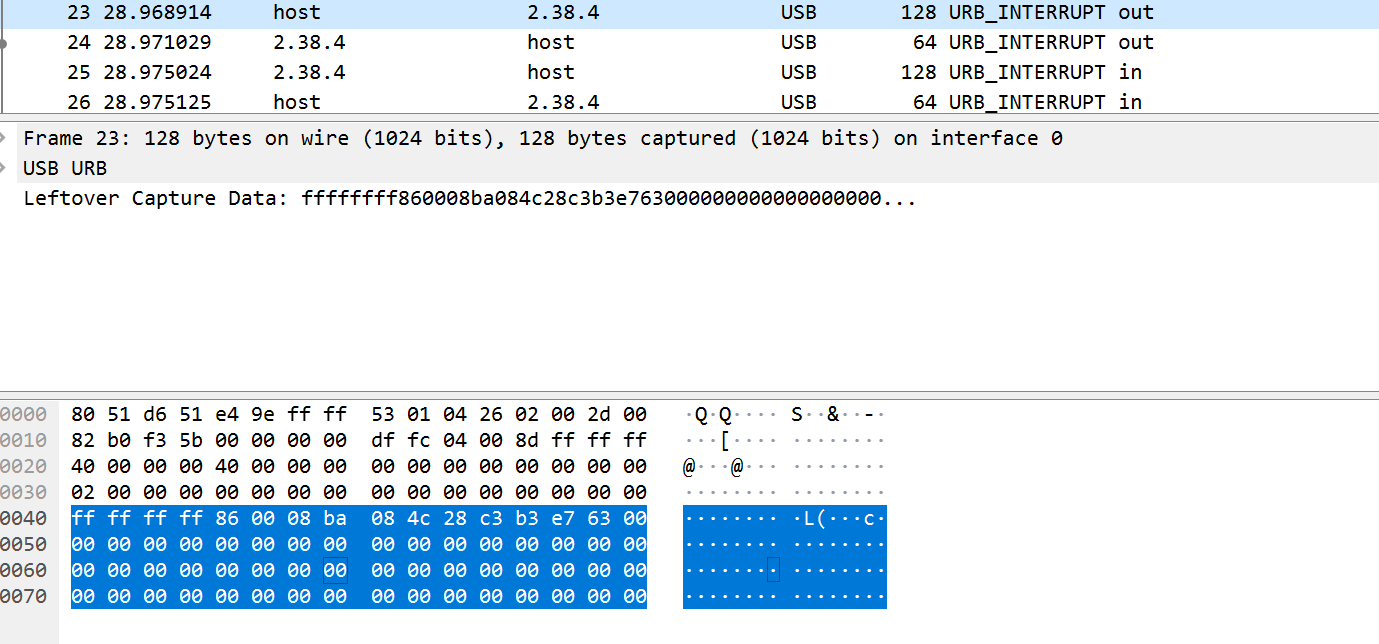Click ASCII '[' character in row 0010
The height and width of the screenshot is (644, 1379).
click(x=725, y=441)
